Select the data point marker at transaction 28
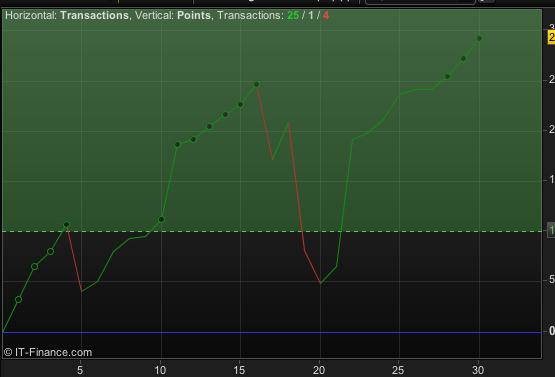 coord(447,76)
